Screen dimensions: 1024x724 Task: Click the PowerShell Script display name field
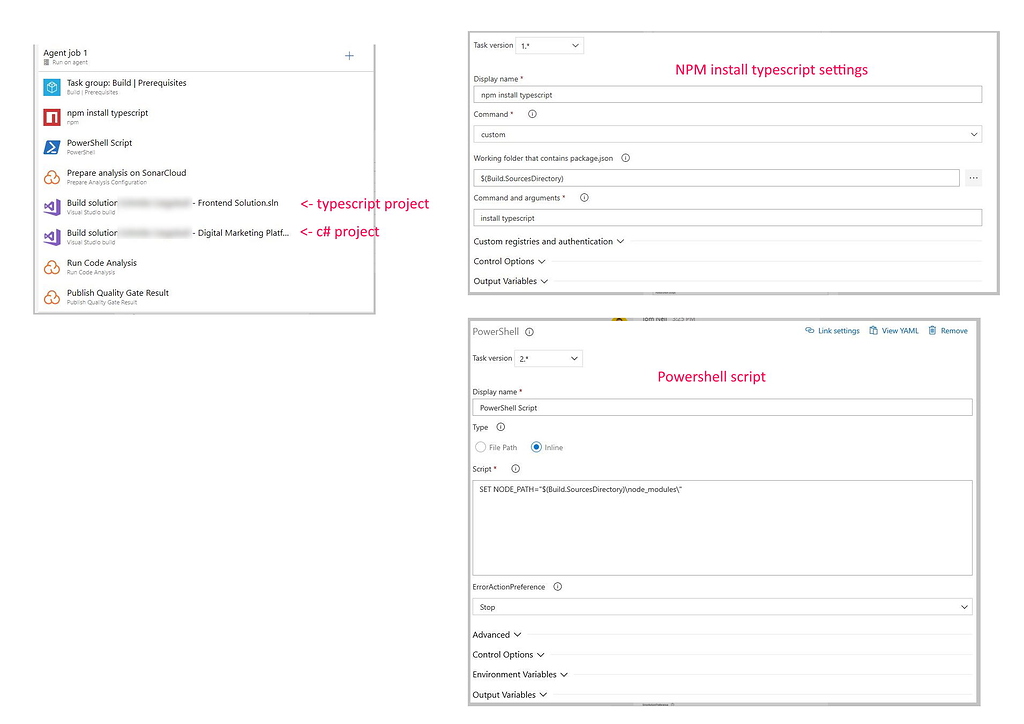[x=722, y=407]
